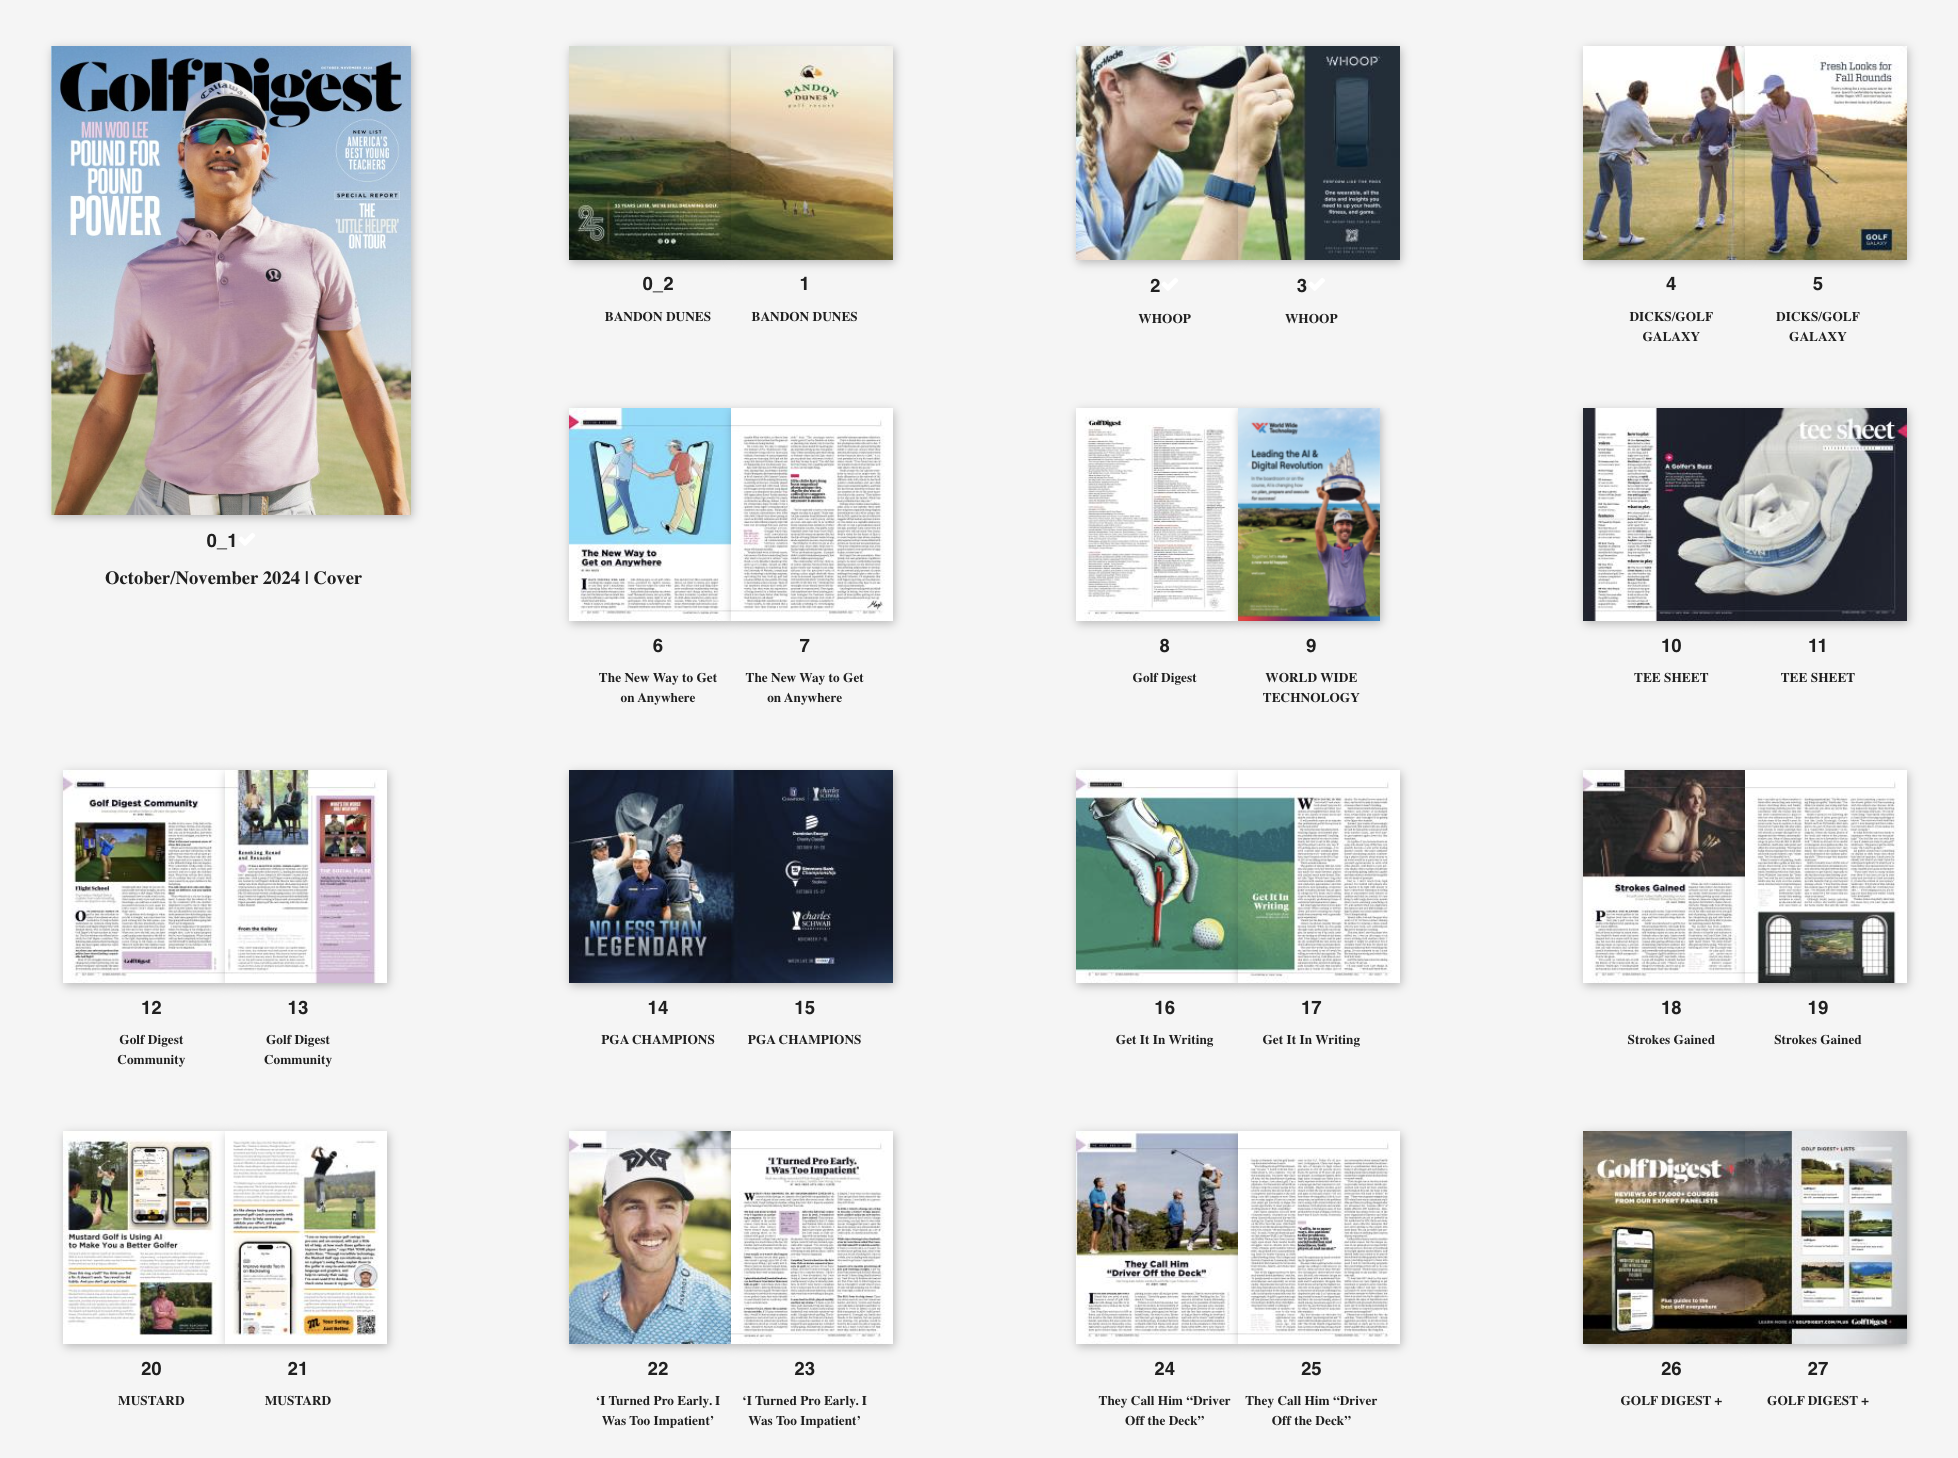Click 'They Call Him' caption under page 25
The width and height of the screenshot is (1958, 1458).
pyautogui.click(x=1312, y=1410)
